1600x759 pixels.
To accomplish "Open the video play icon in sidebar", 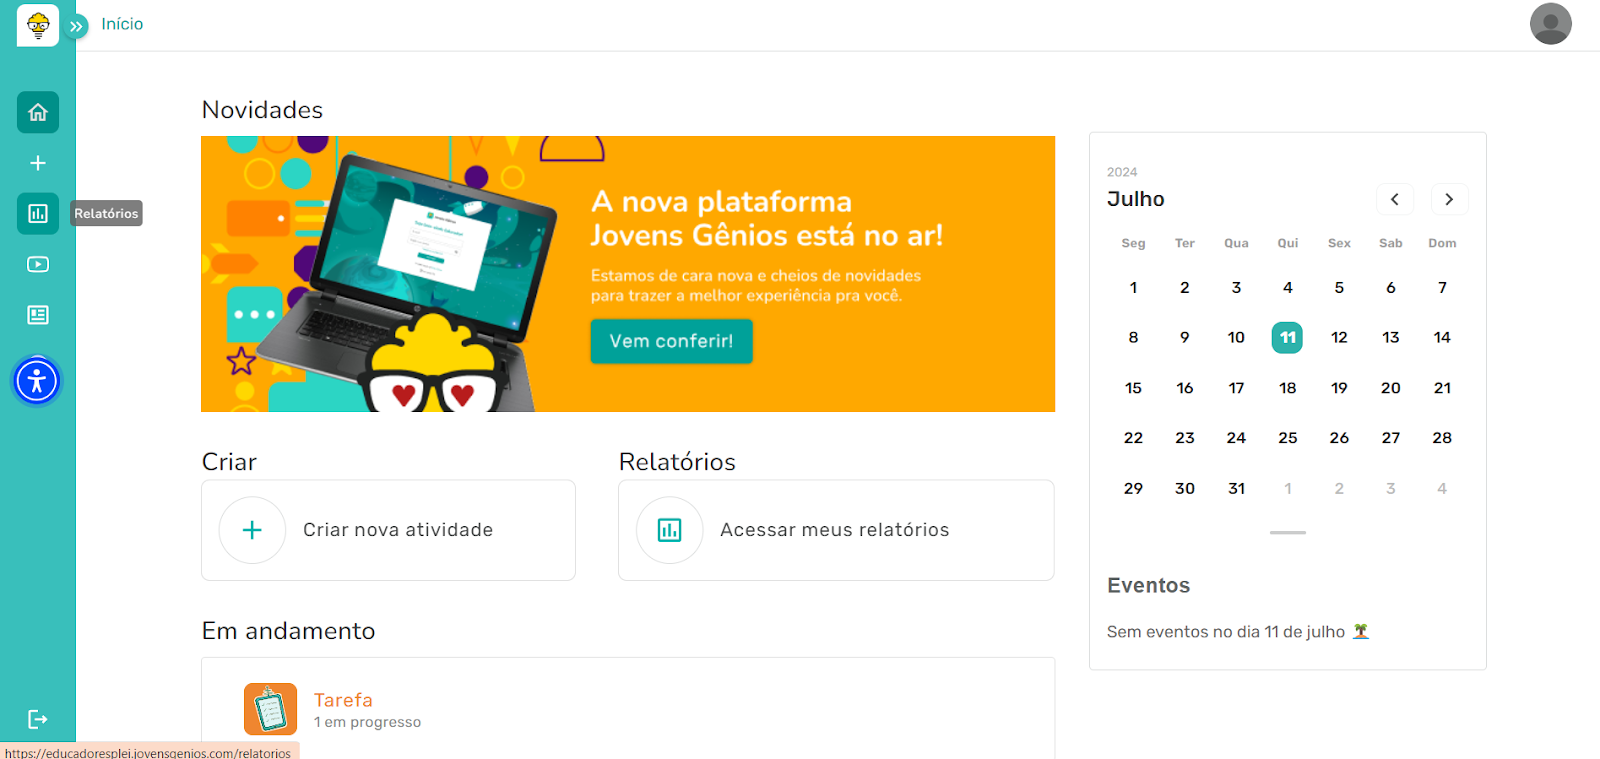I will tap(38, 265).
